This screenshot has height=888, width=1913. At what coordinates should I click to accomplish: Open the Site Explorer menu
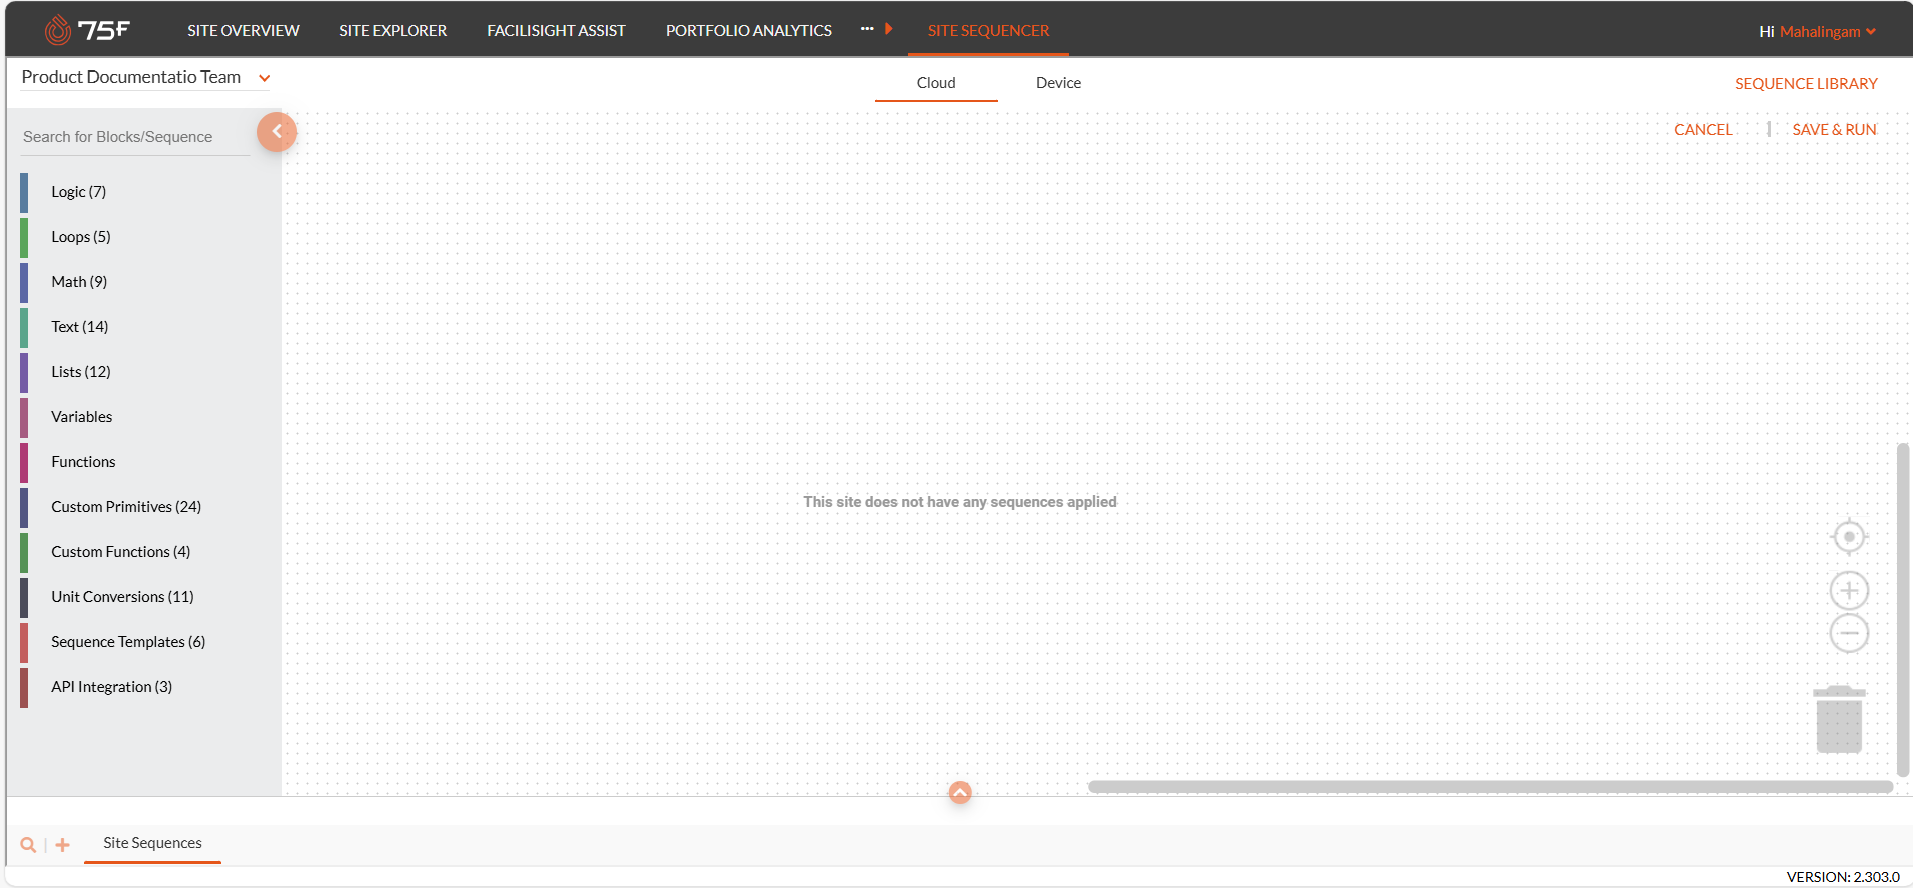(x=393, y=31)
